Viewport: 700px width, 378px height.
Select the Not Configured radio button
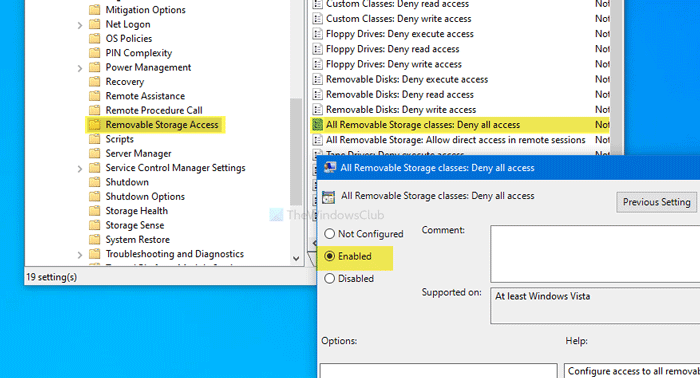pyautogui.click(x=329, y=234)
